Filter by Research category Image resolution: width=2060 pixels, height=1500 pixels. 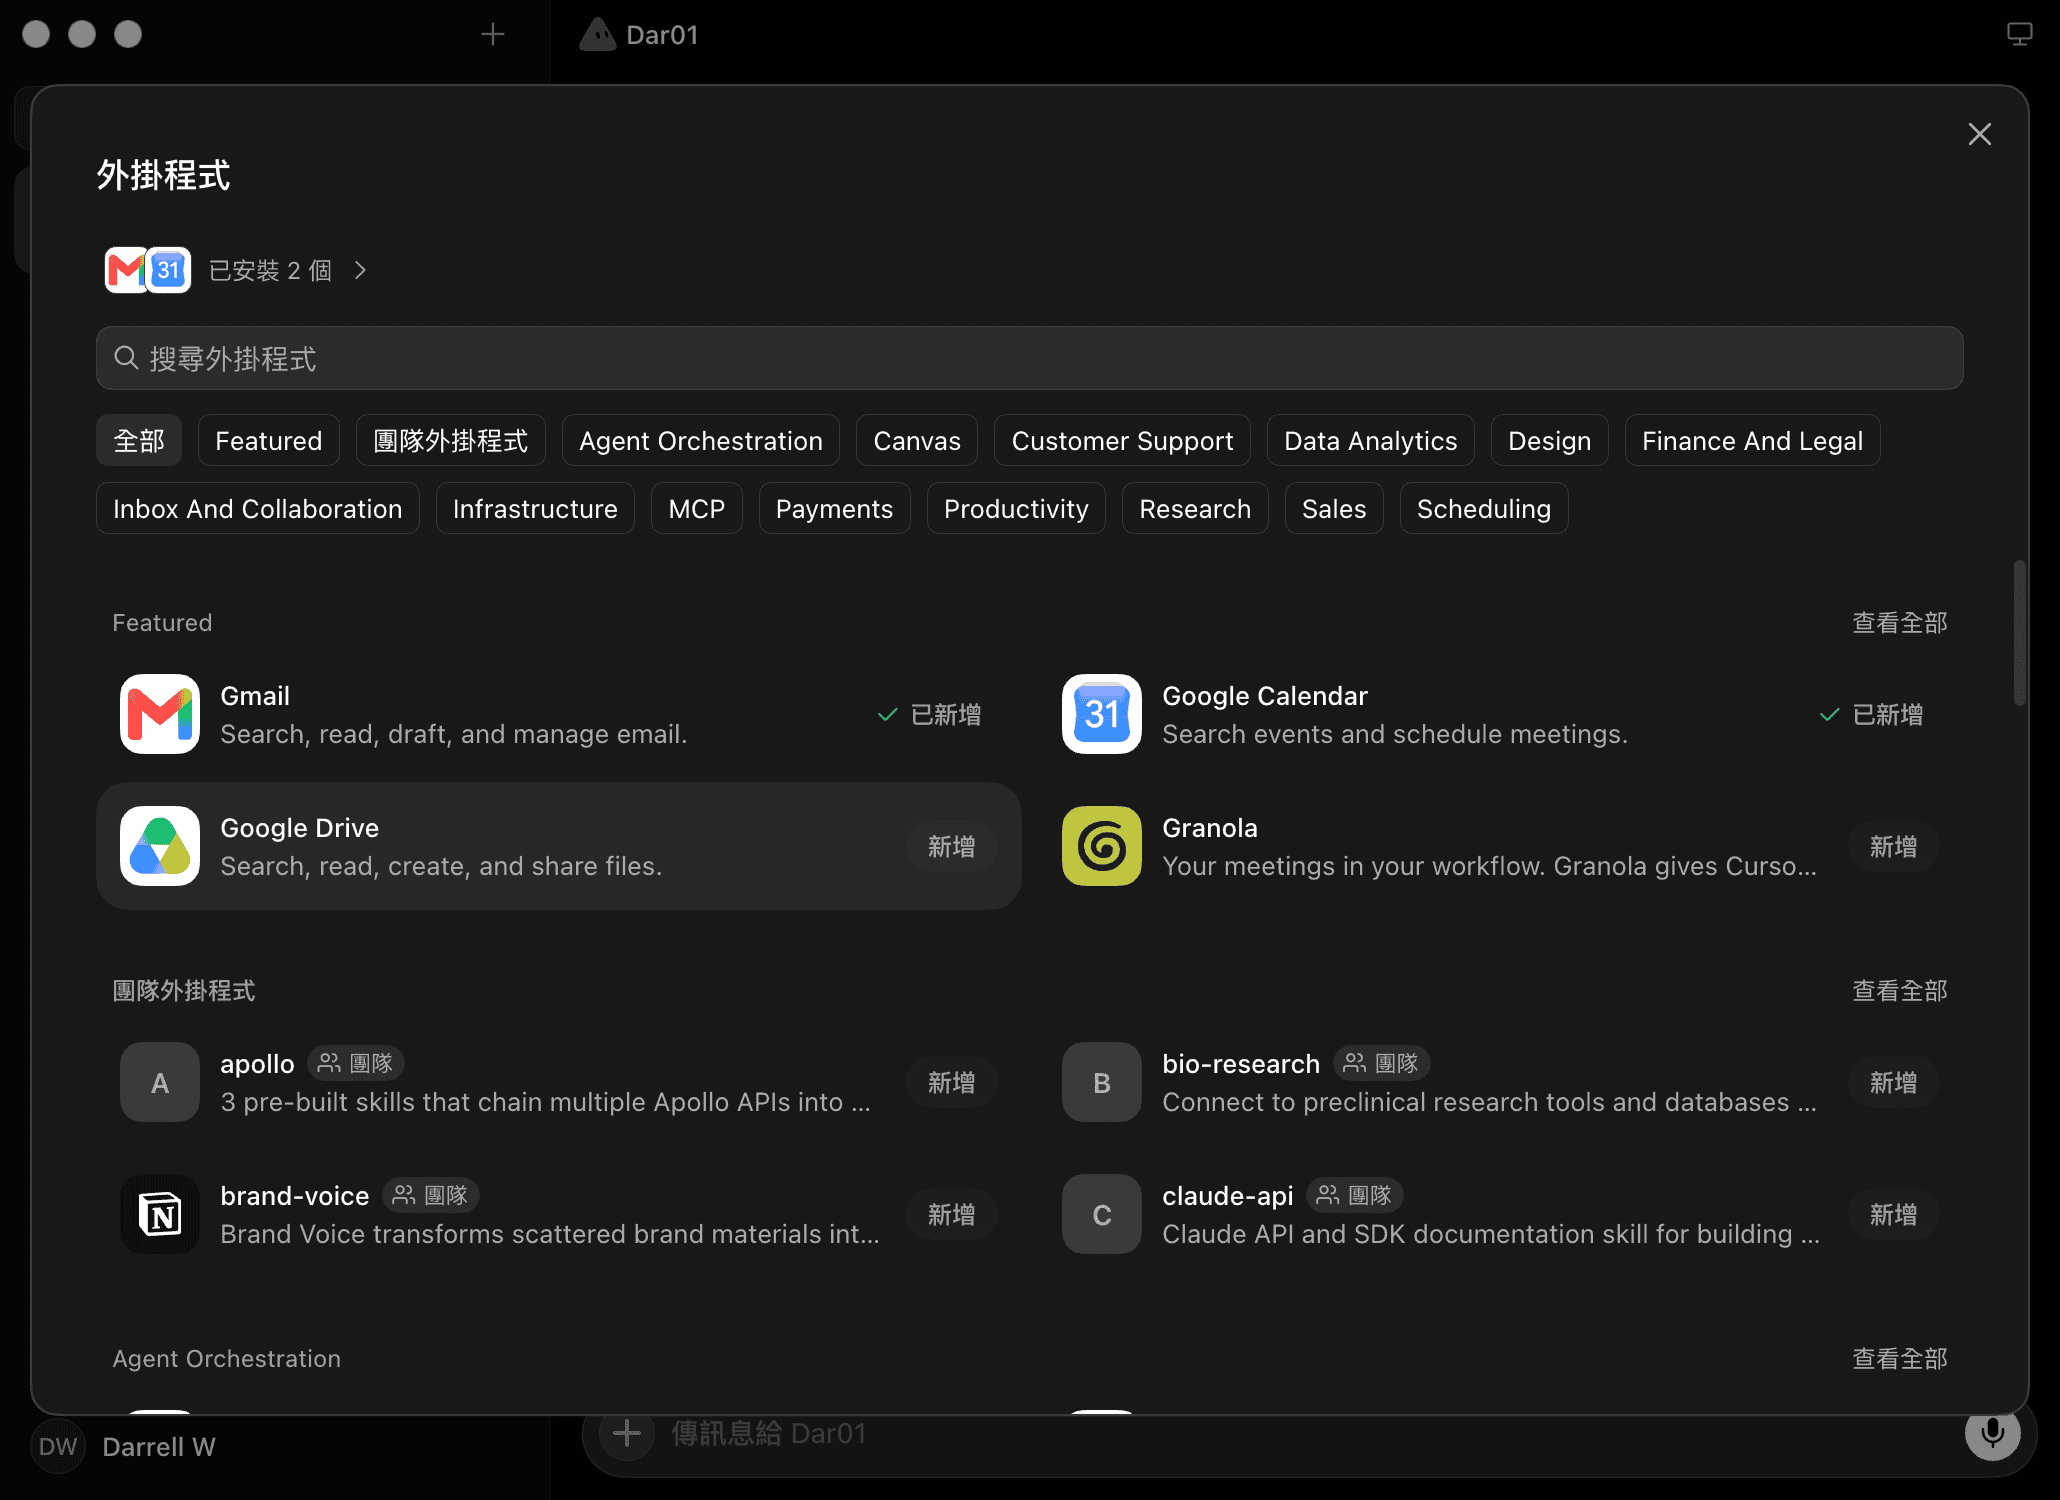pyautogui.click(x=1195, y=508)
